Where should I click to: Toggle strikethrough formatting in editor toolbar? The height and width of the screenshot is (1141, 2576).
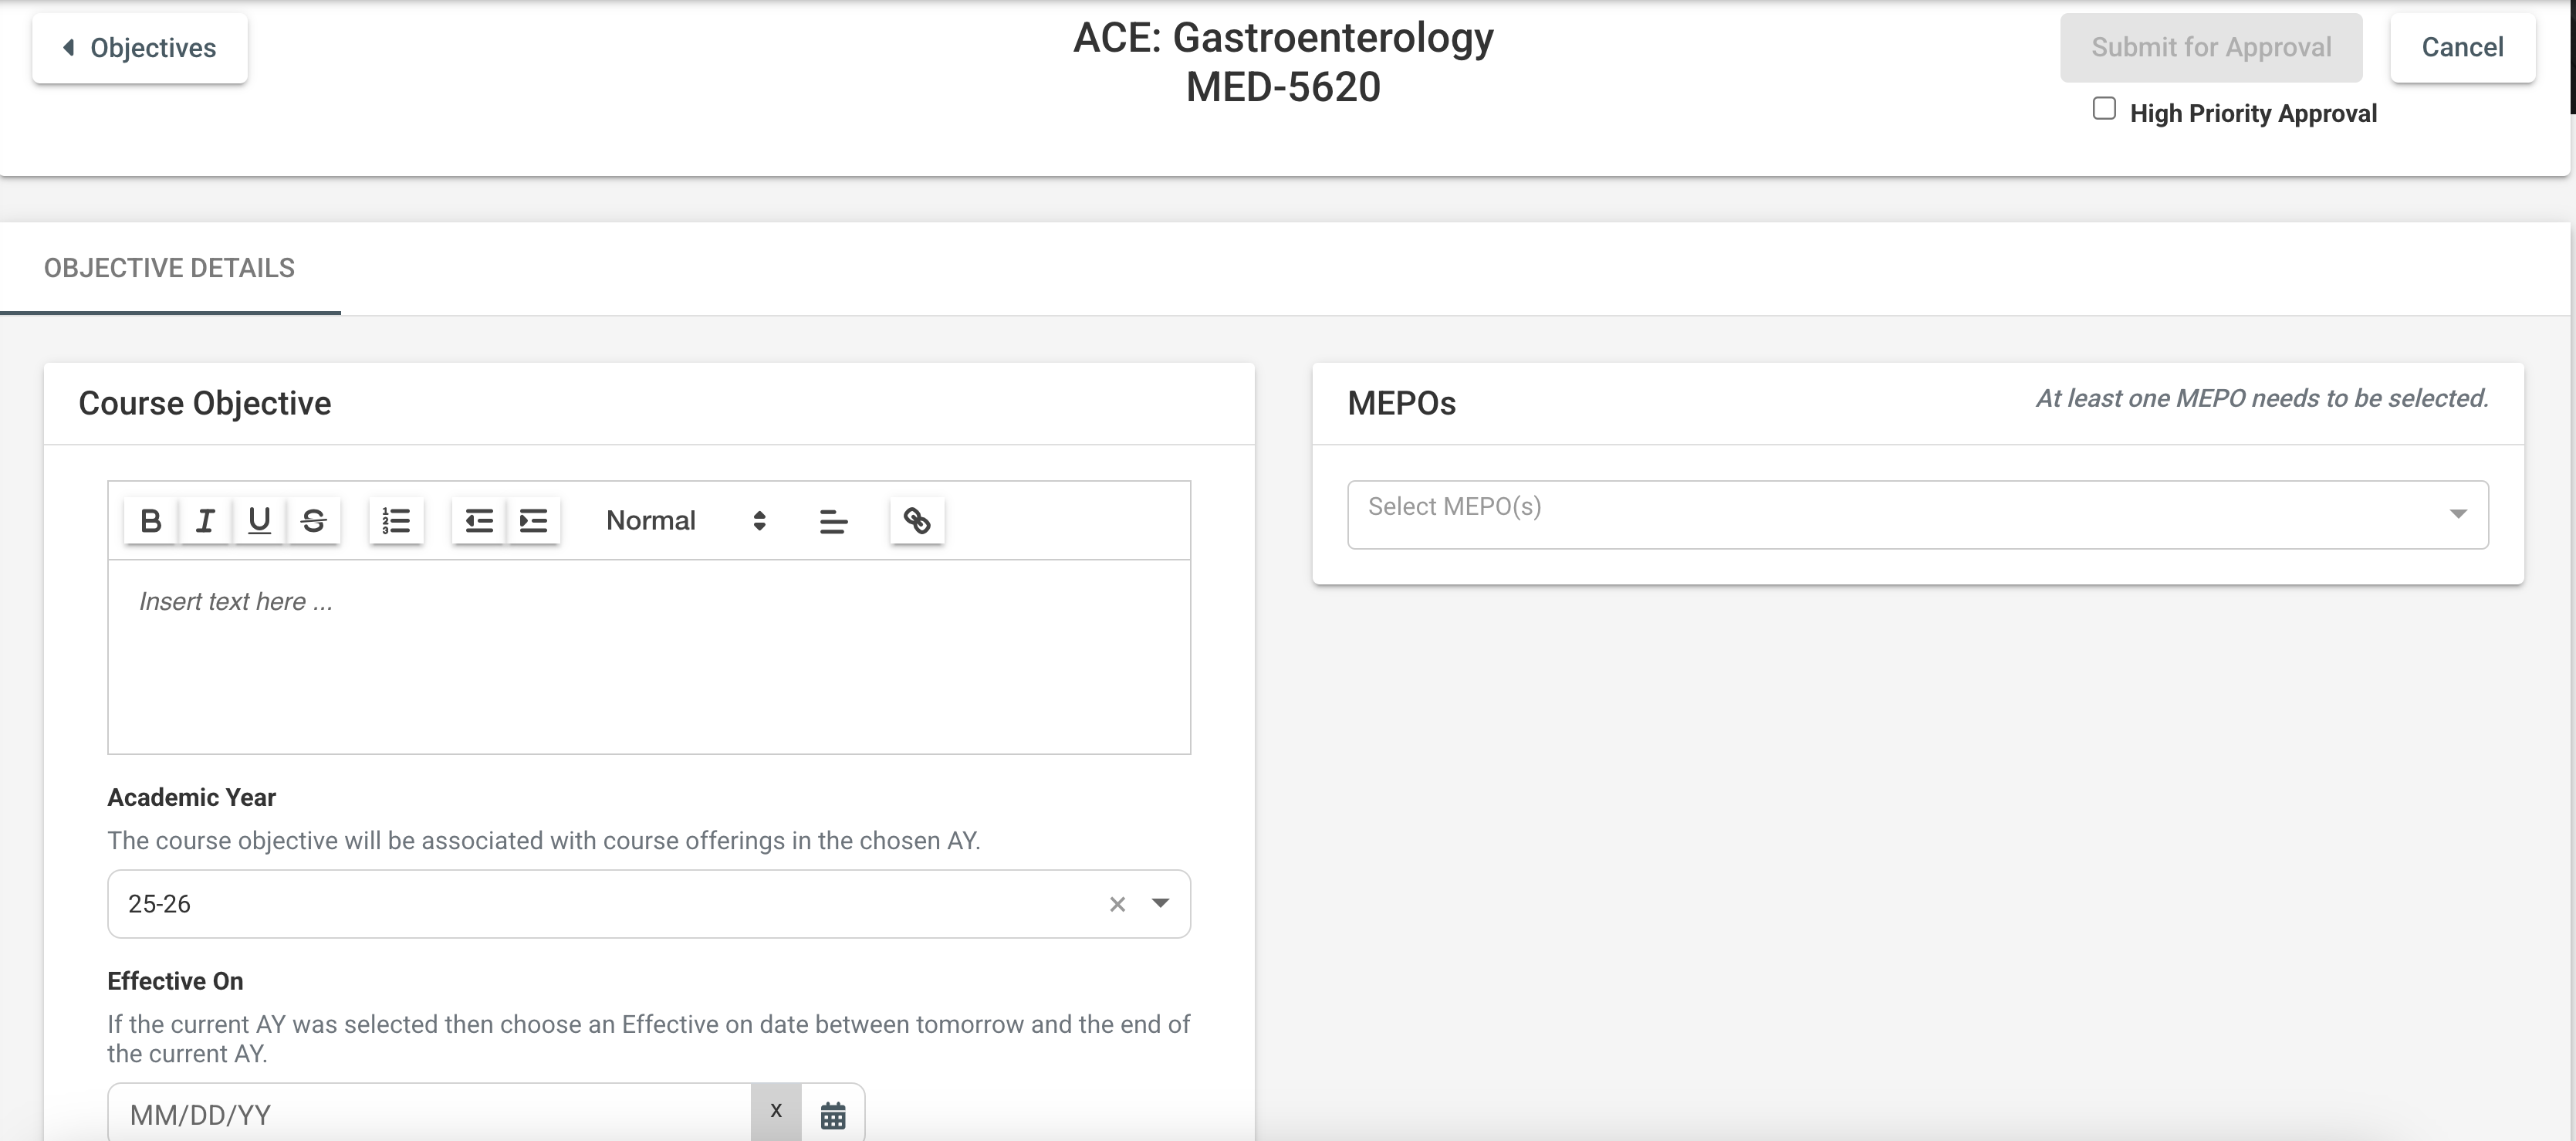pos(313,520)
